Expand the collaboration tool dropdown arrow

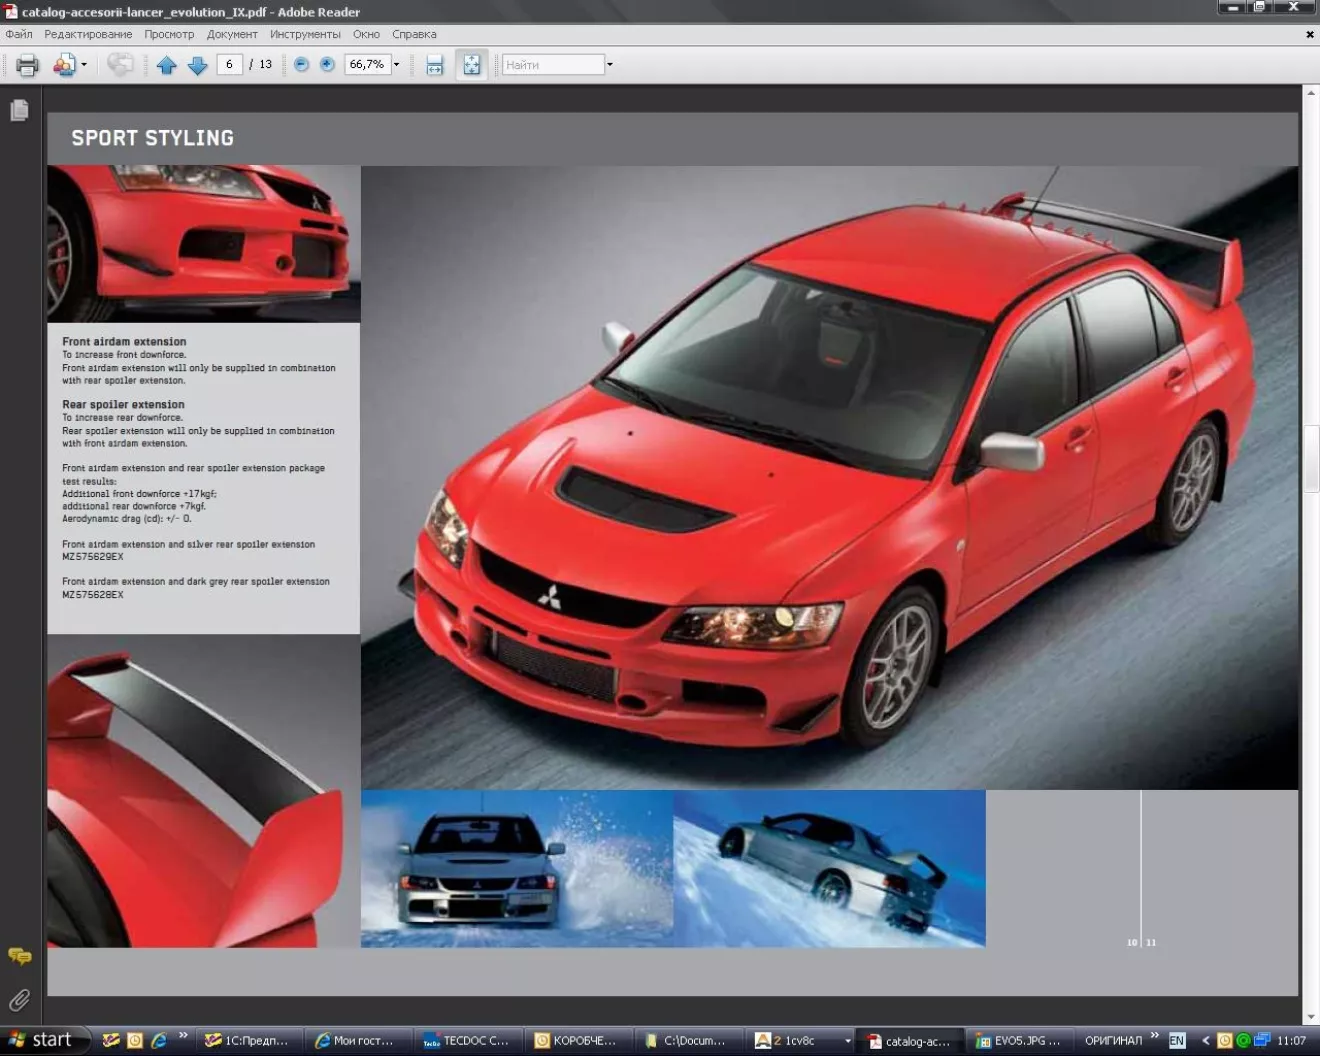pyautogui.click(x=84, y=65)
